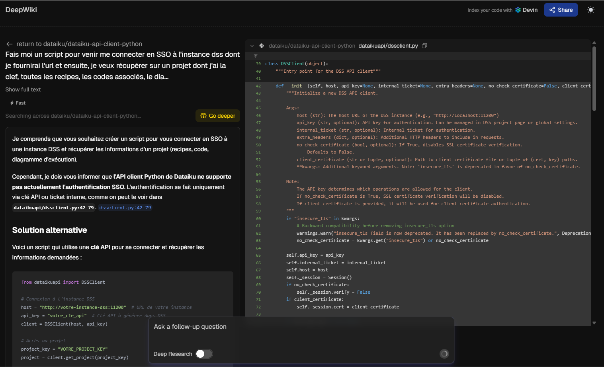
Task: Click the scrollbar down arrow of code panel
Action: click(594, 323)
